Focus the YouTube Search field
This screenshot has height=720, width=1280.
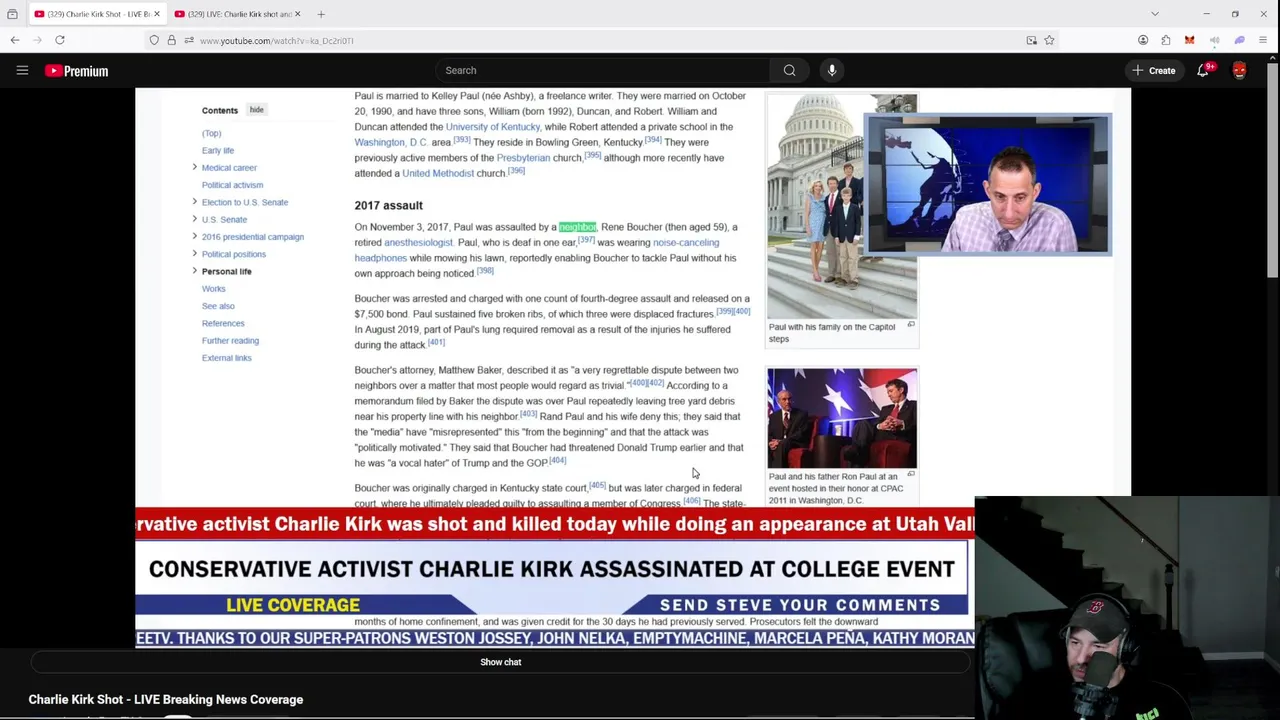tap(603, 70)
